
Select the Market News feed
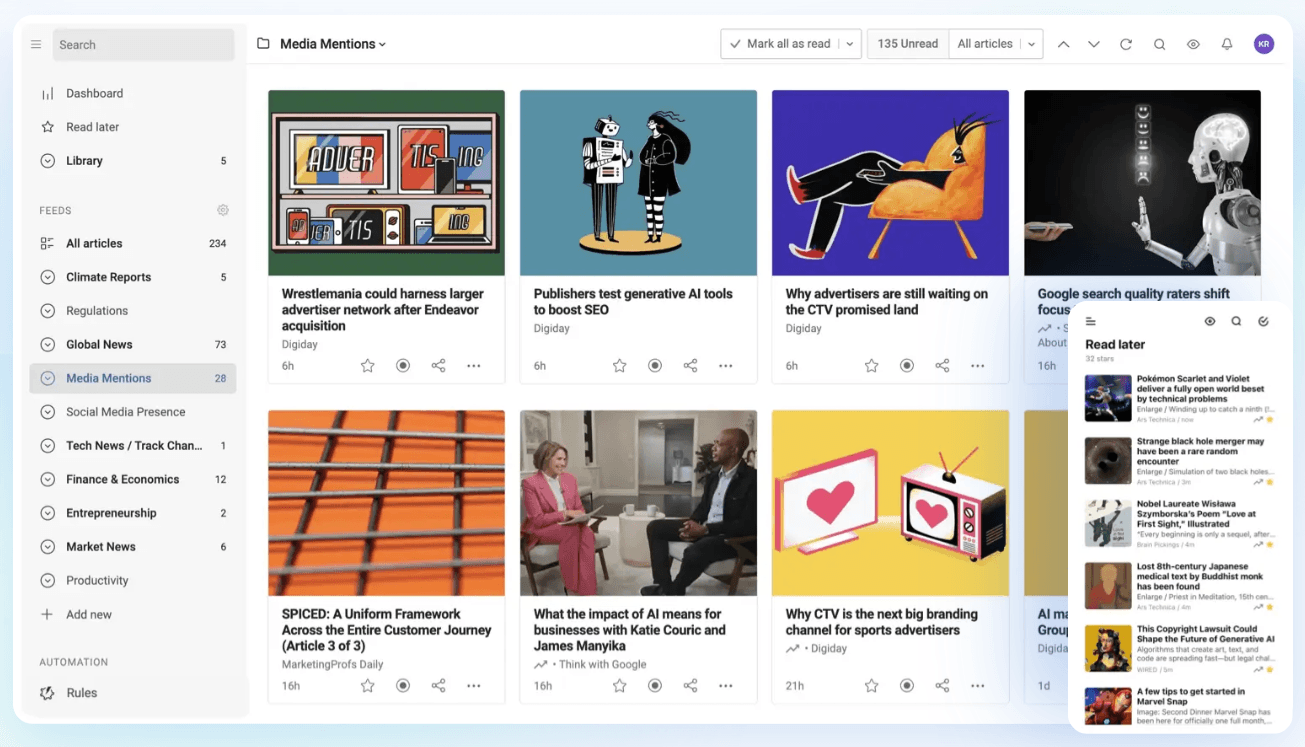pos(133,547)
